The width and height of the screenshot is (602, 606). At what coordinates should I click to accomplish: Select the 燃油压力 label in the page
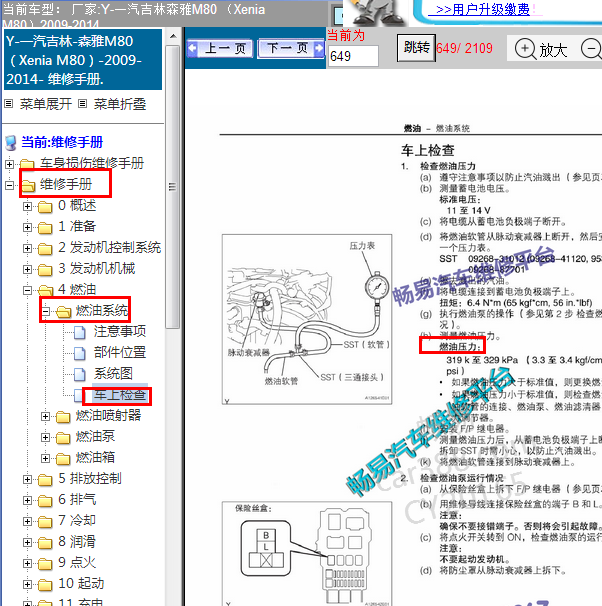(x=460, y=347)
